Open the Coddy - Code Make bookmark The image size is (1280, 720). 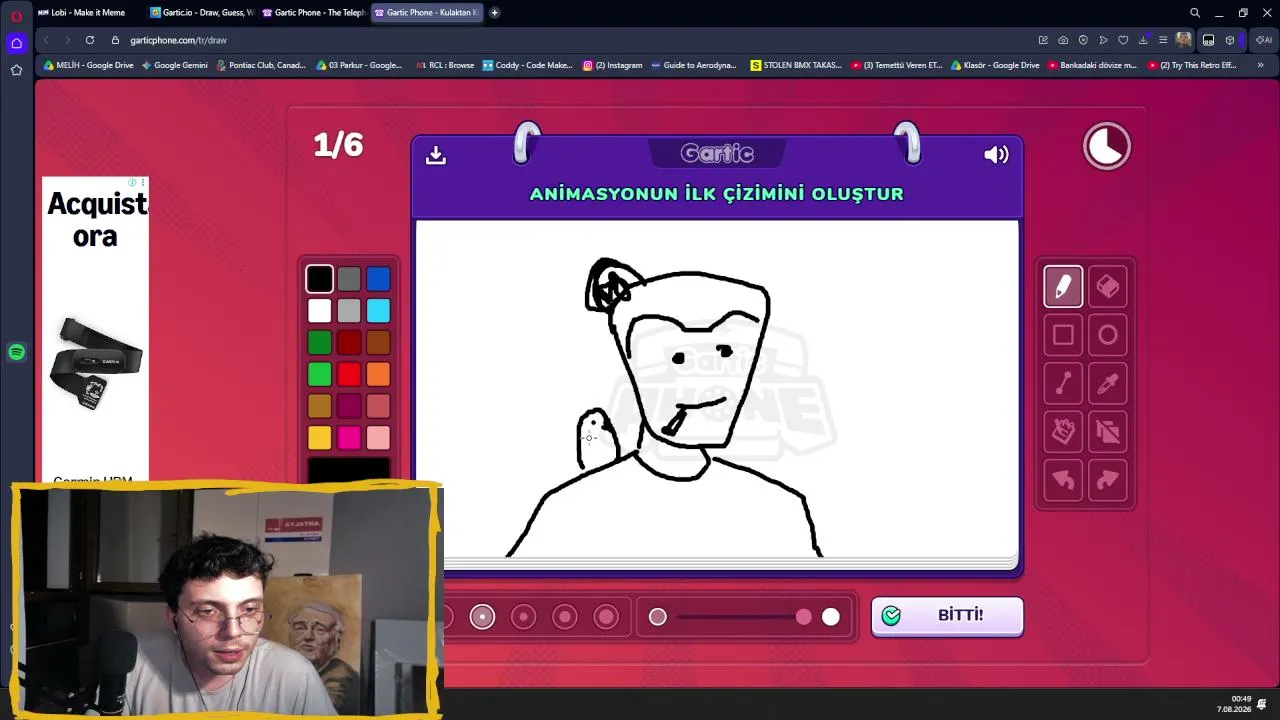(x=527, y=65)
